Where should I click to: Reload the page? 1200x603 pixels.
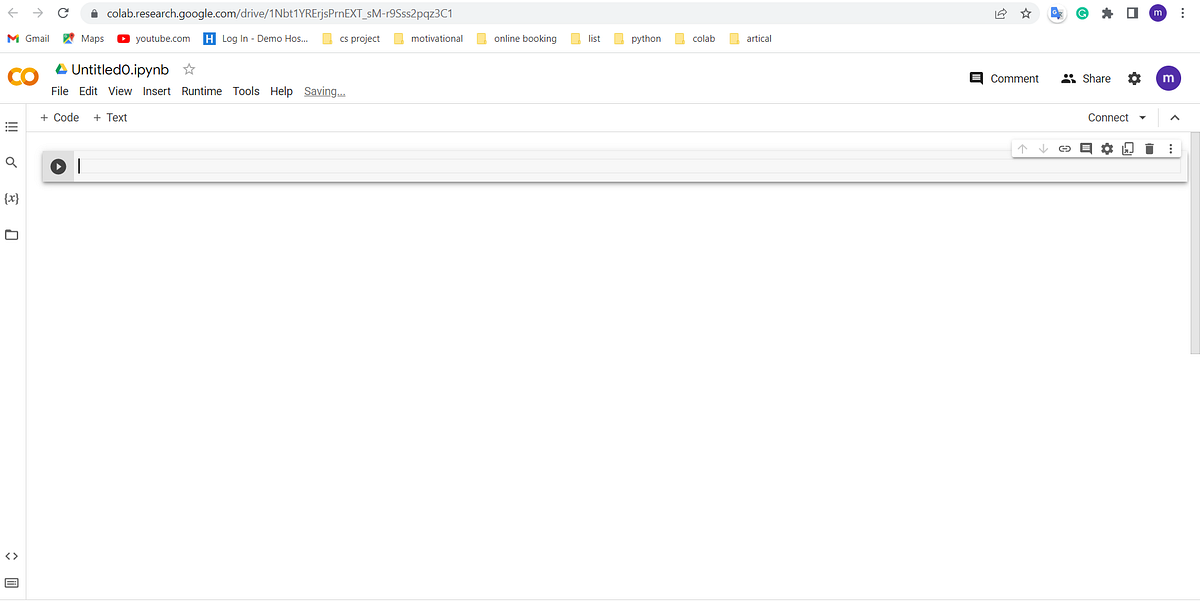[63, 14]
